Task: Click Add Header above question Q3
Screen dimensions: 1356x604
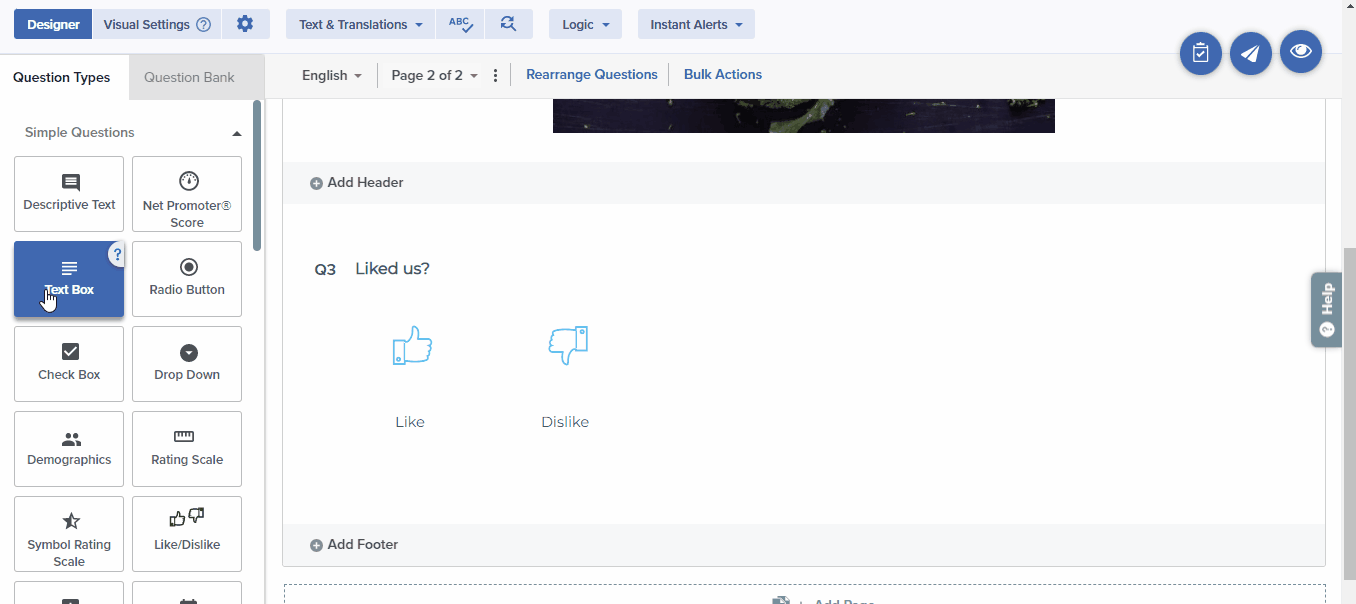Action: 357,183
